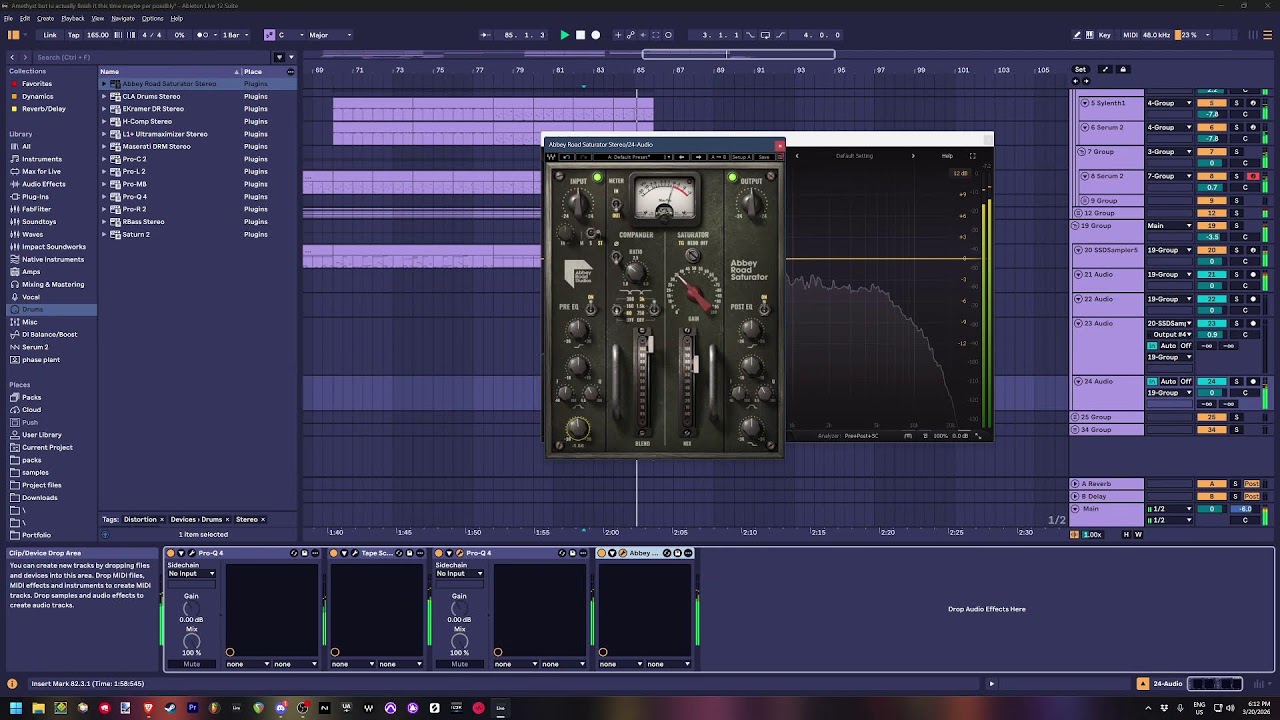Screen dimensions: 1280x720
Task: Open 5 Sylenth1 track routing dropdown 4-Group
Action: 1168,103
